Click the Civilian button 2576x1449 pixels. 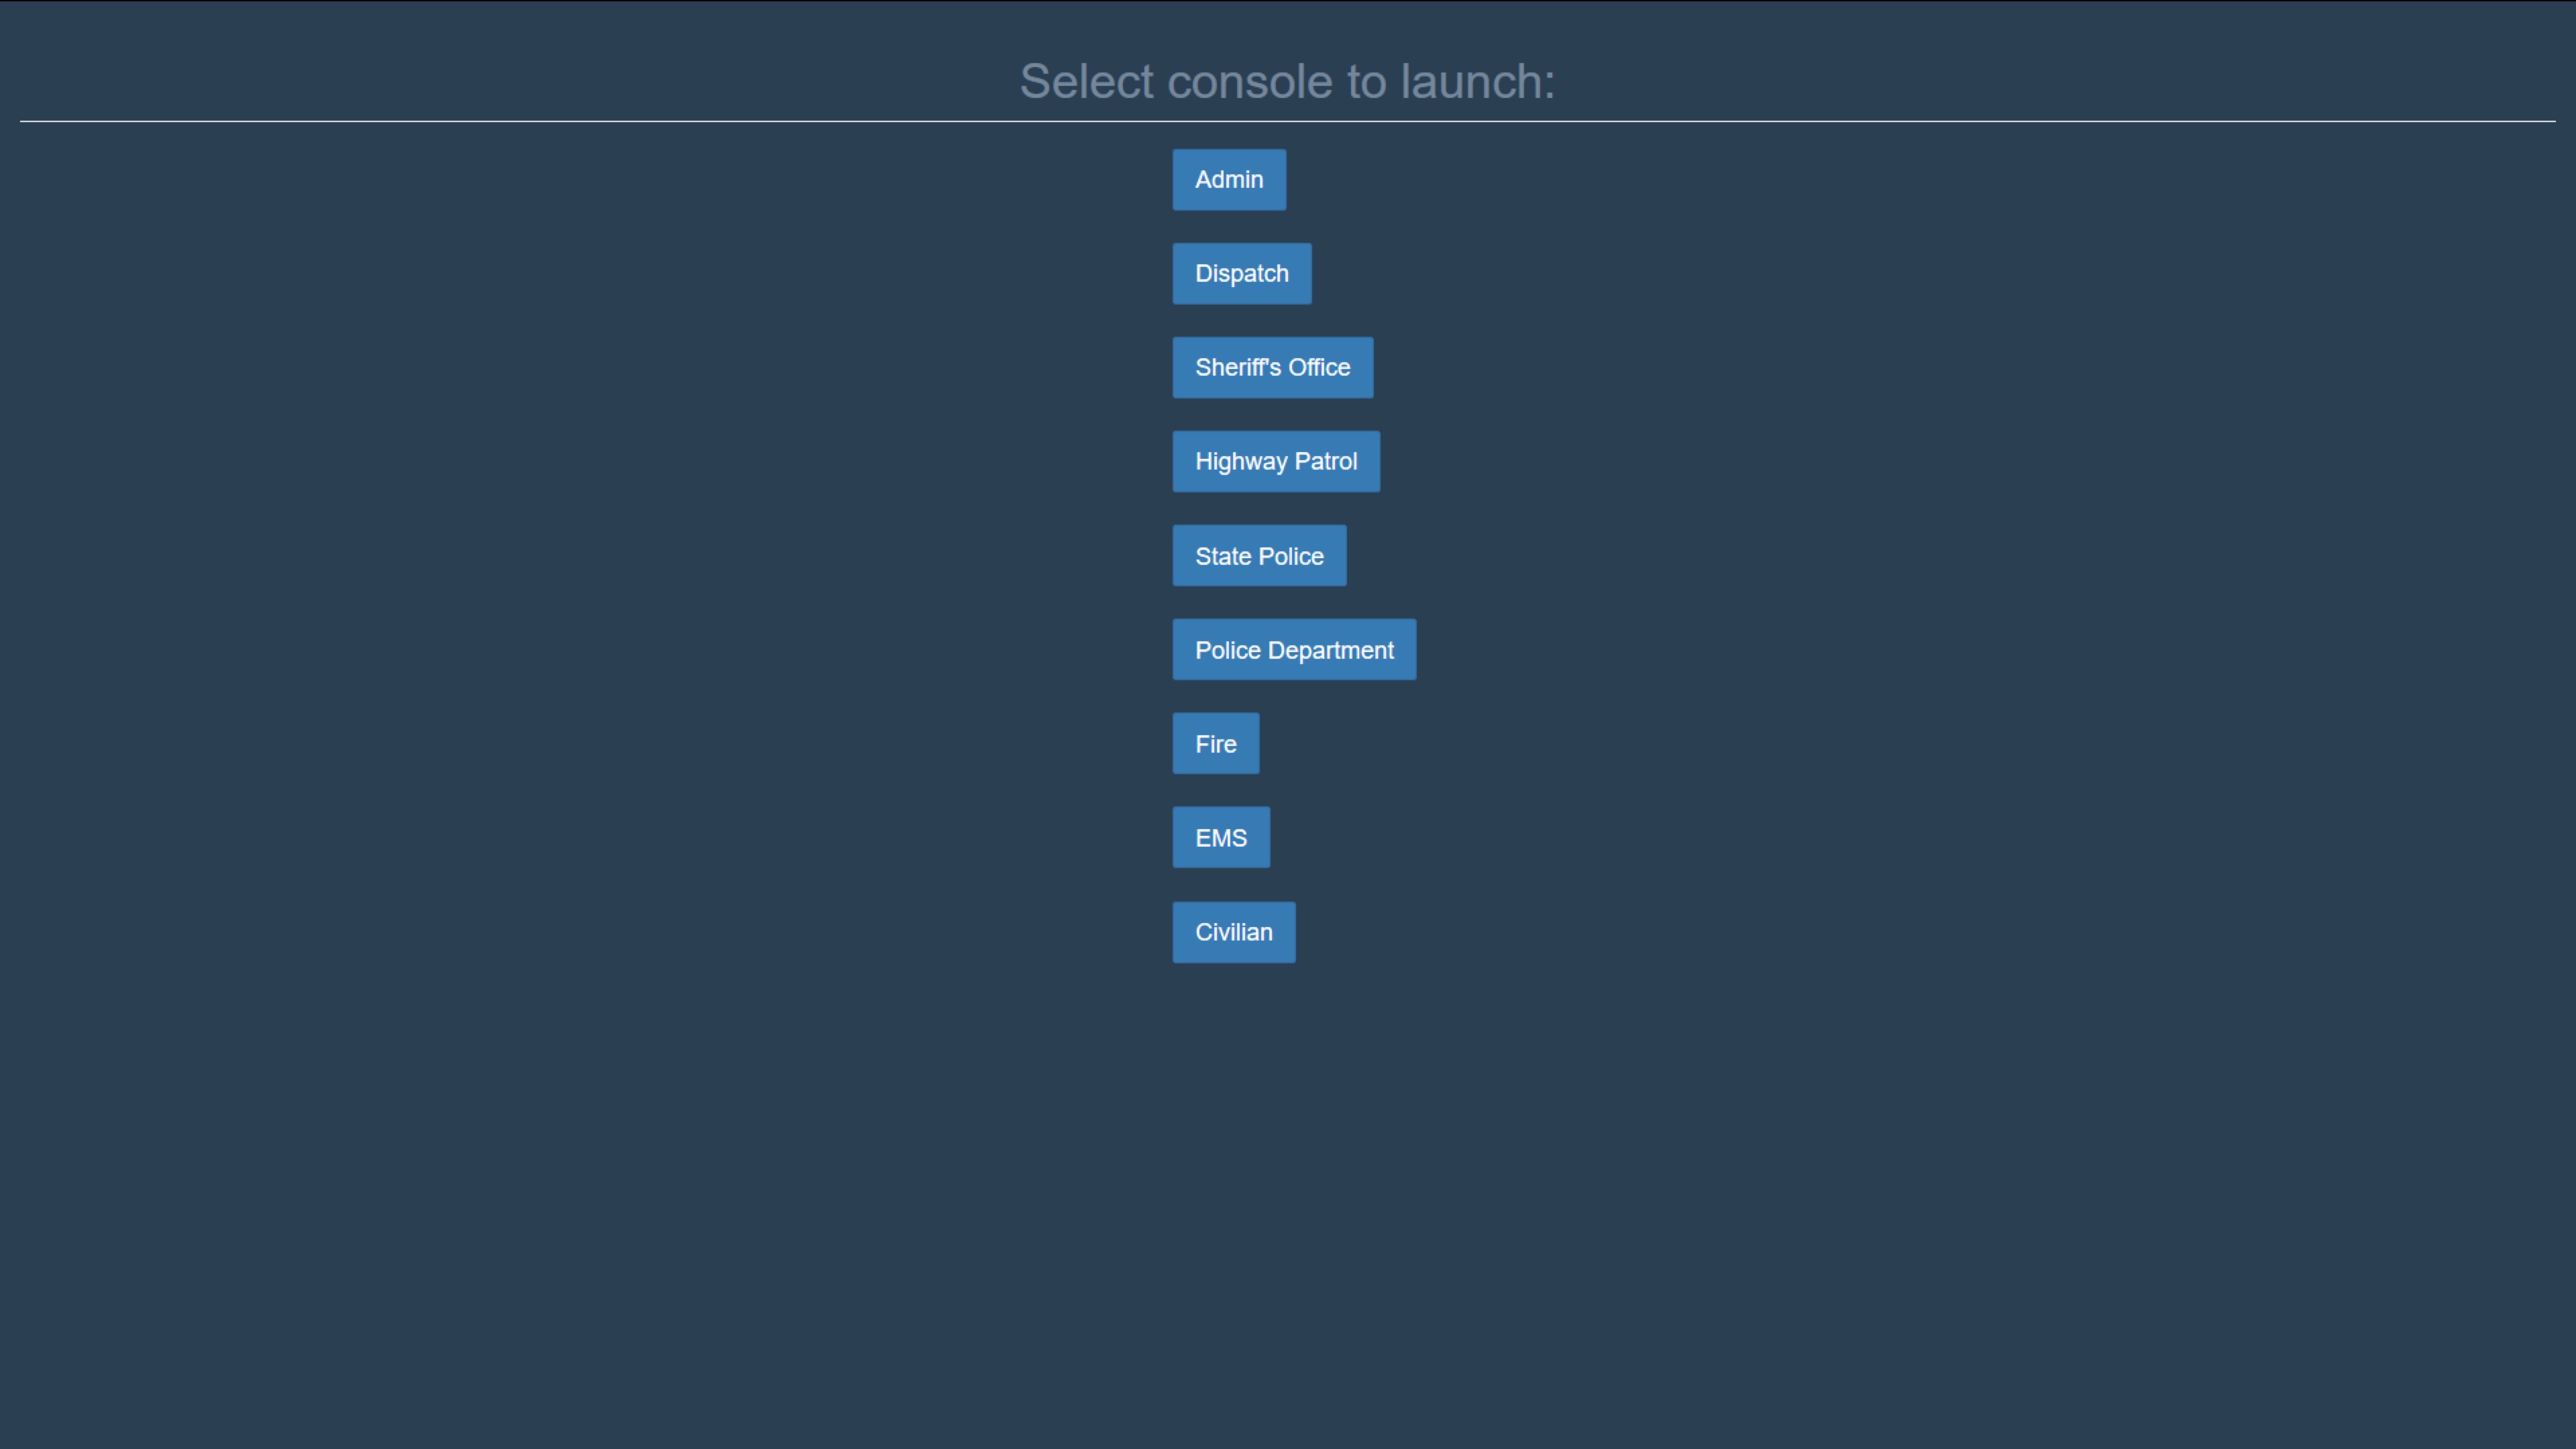pos(1234,933)
